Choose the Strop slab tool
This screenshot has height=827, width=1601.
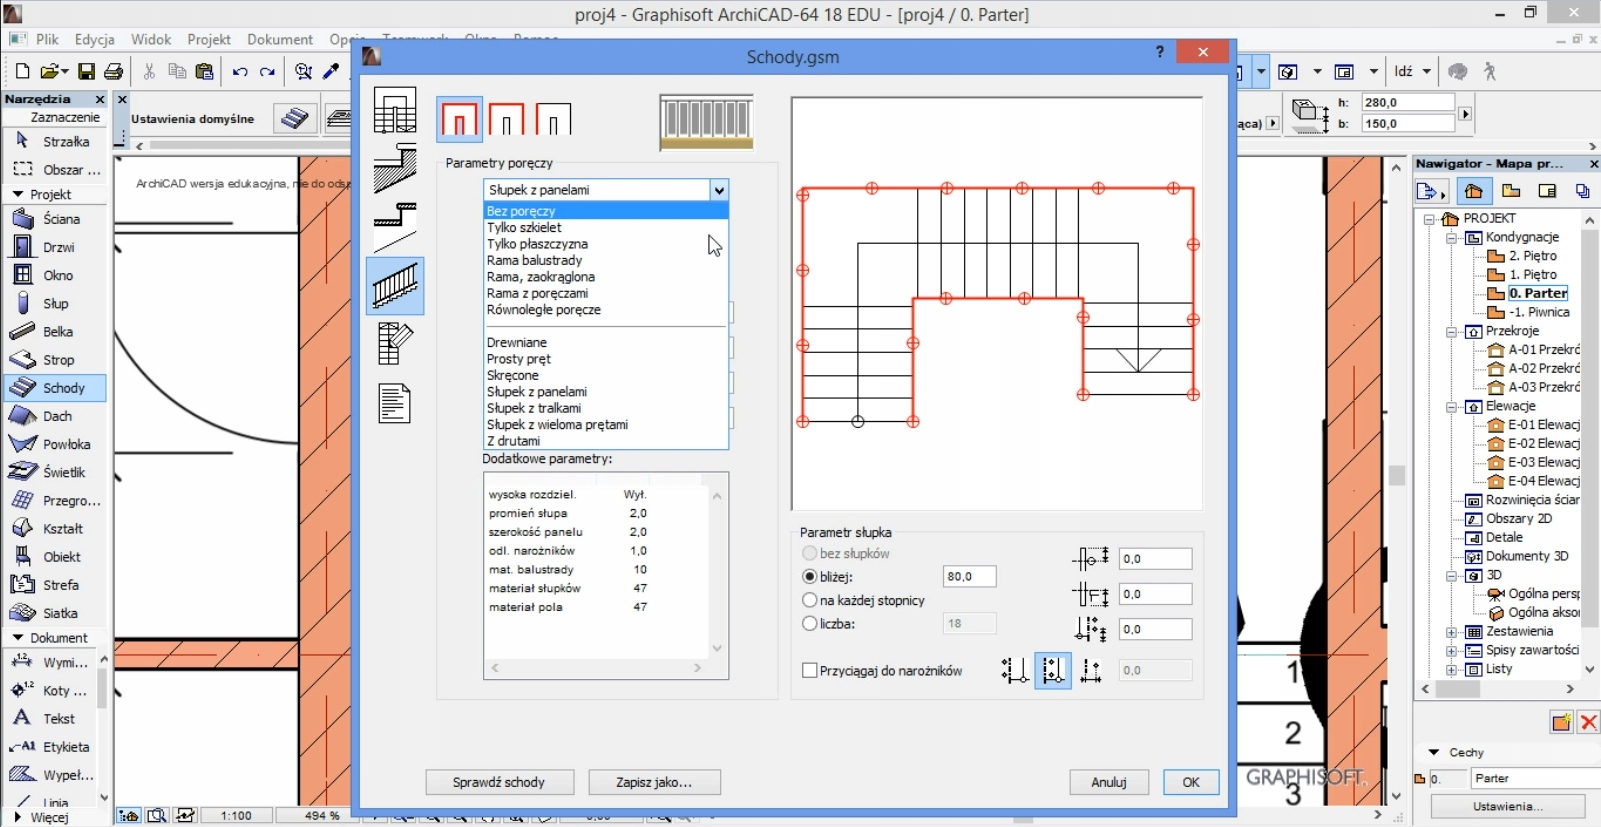55,359
